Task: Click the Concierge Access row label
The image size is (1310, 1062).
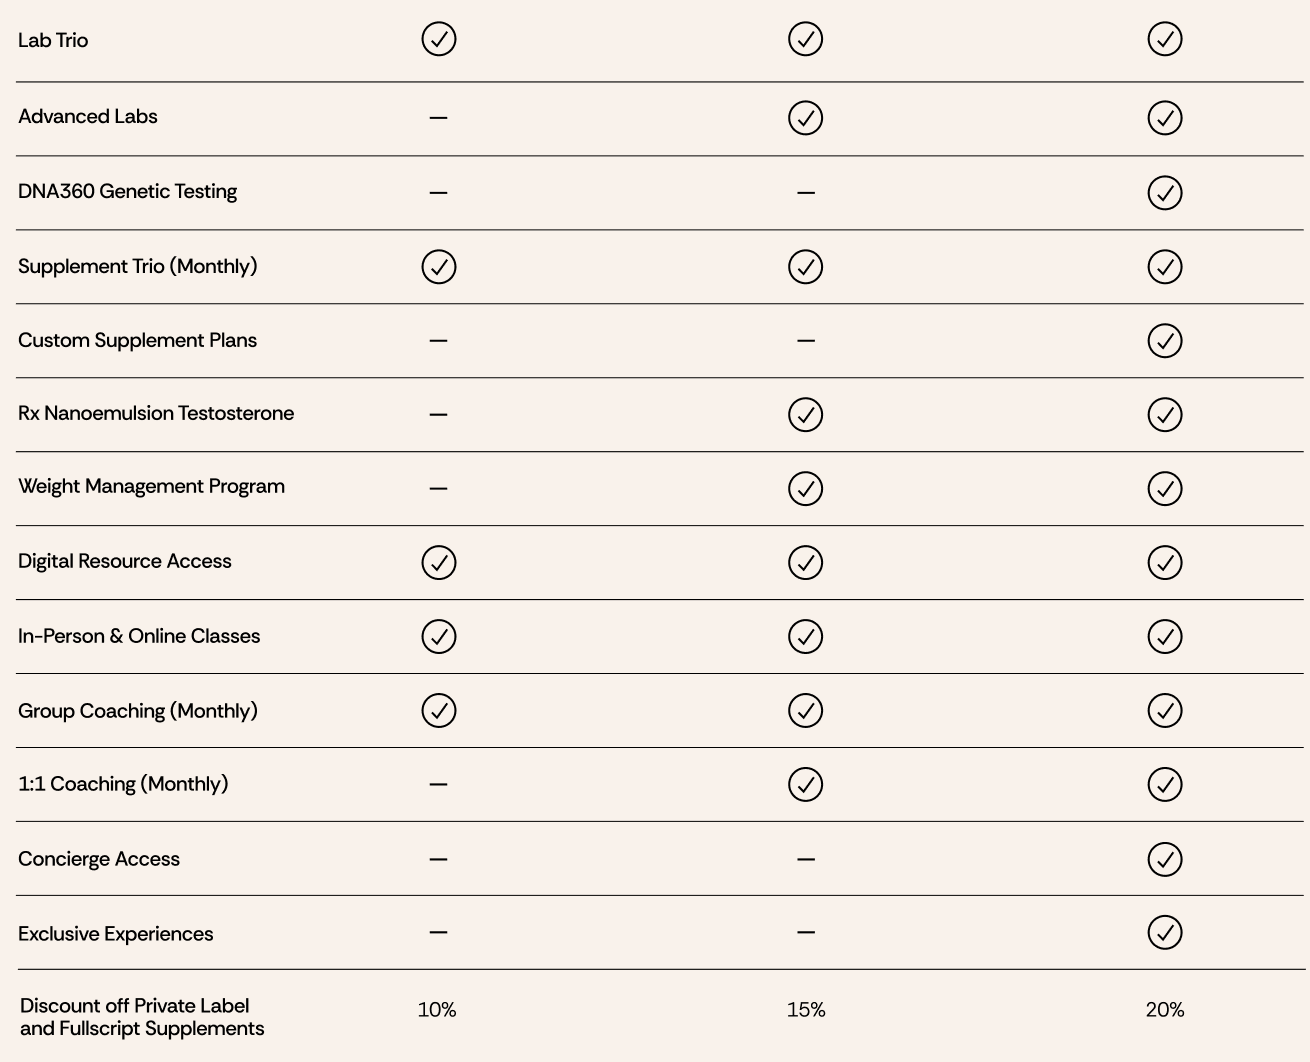Action: click(99, 859)
